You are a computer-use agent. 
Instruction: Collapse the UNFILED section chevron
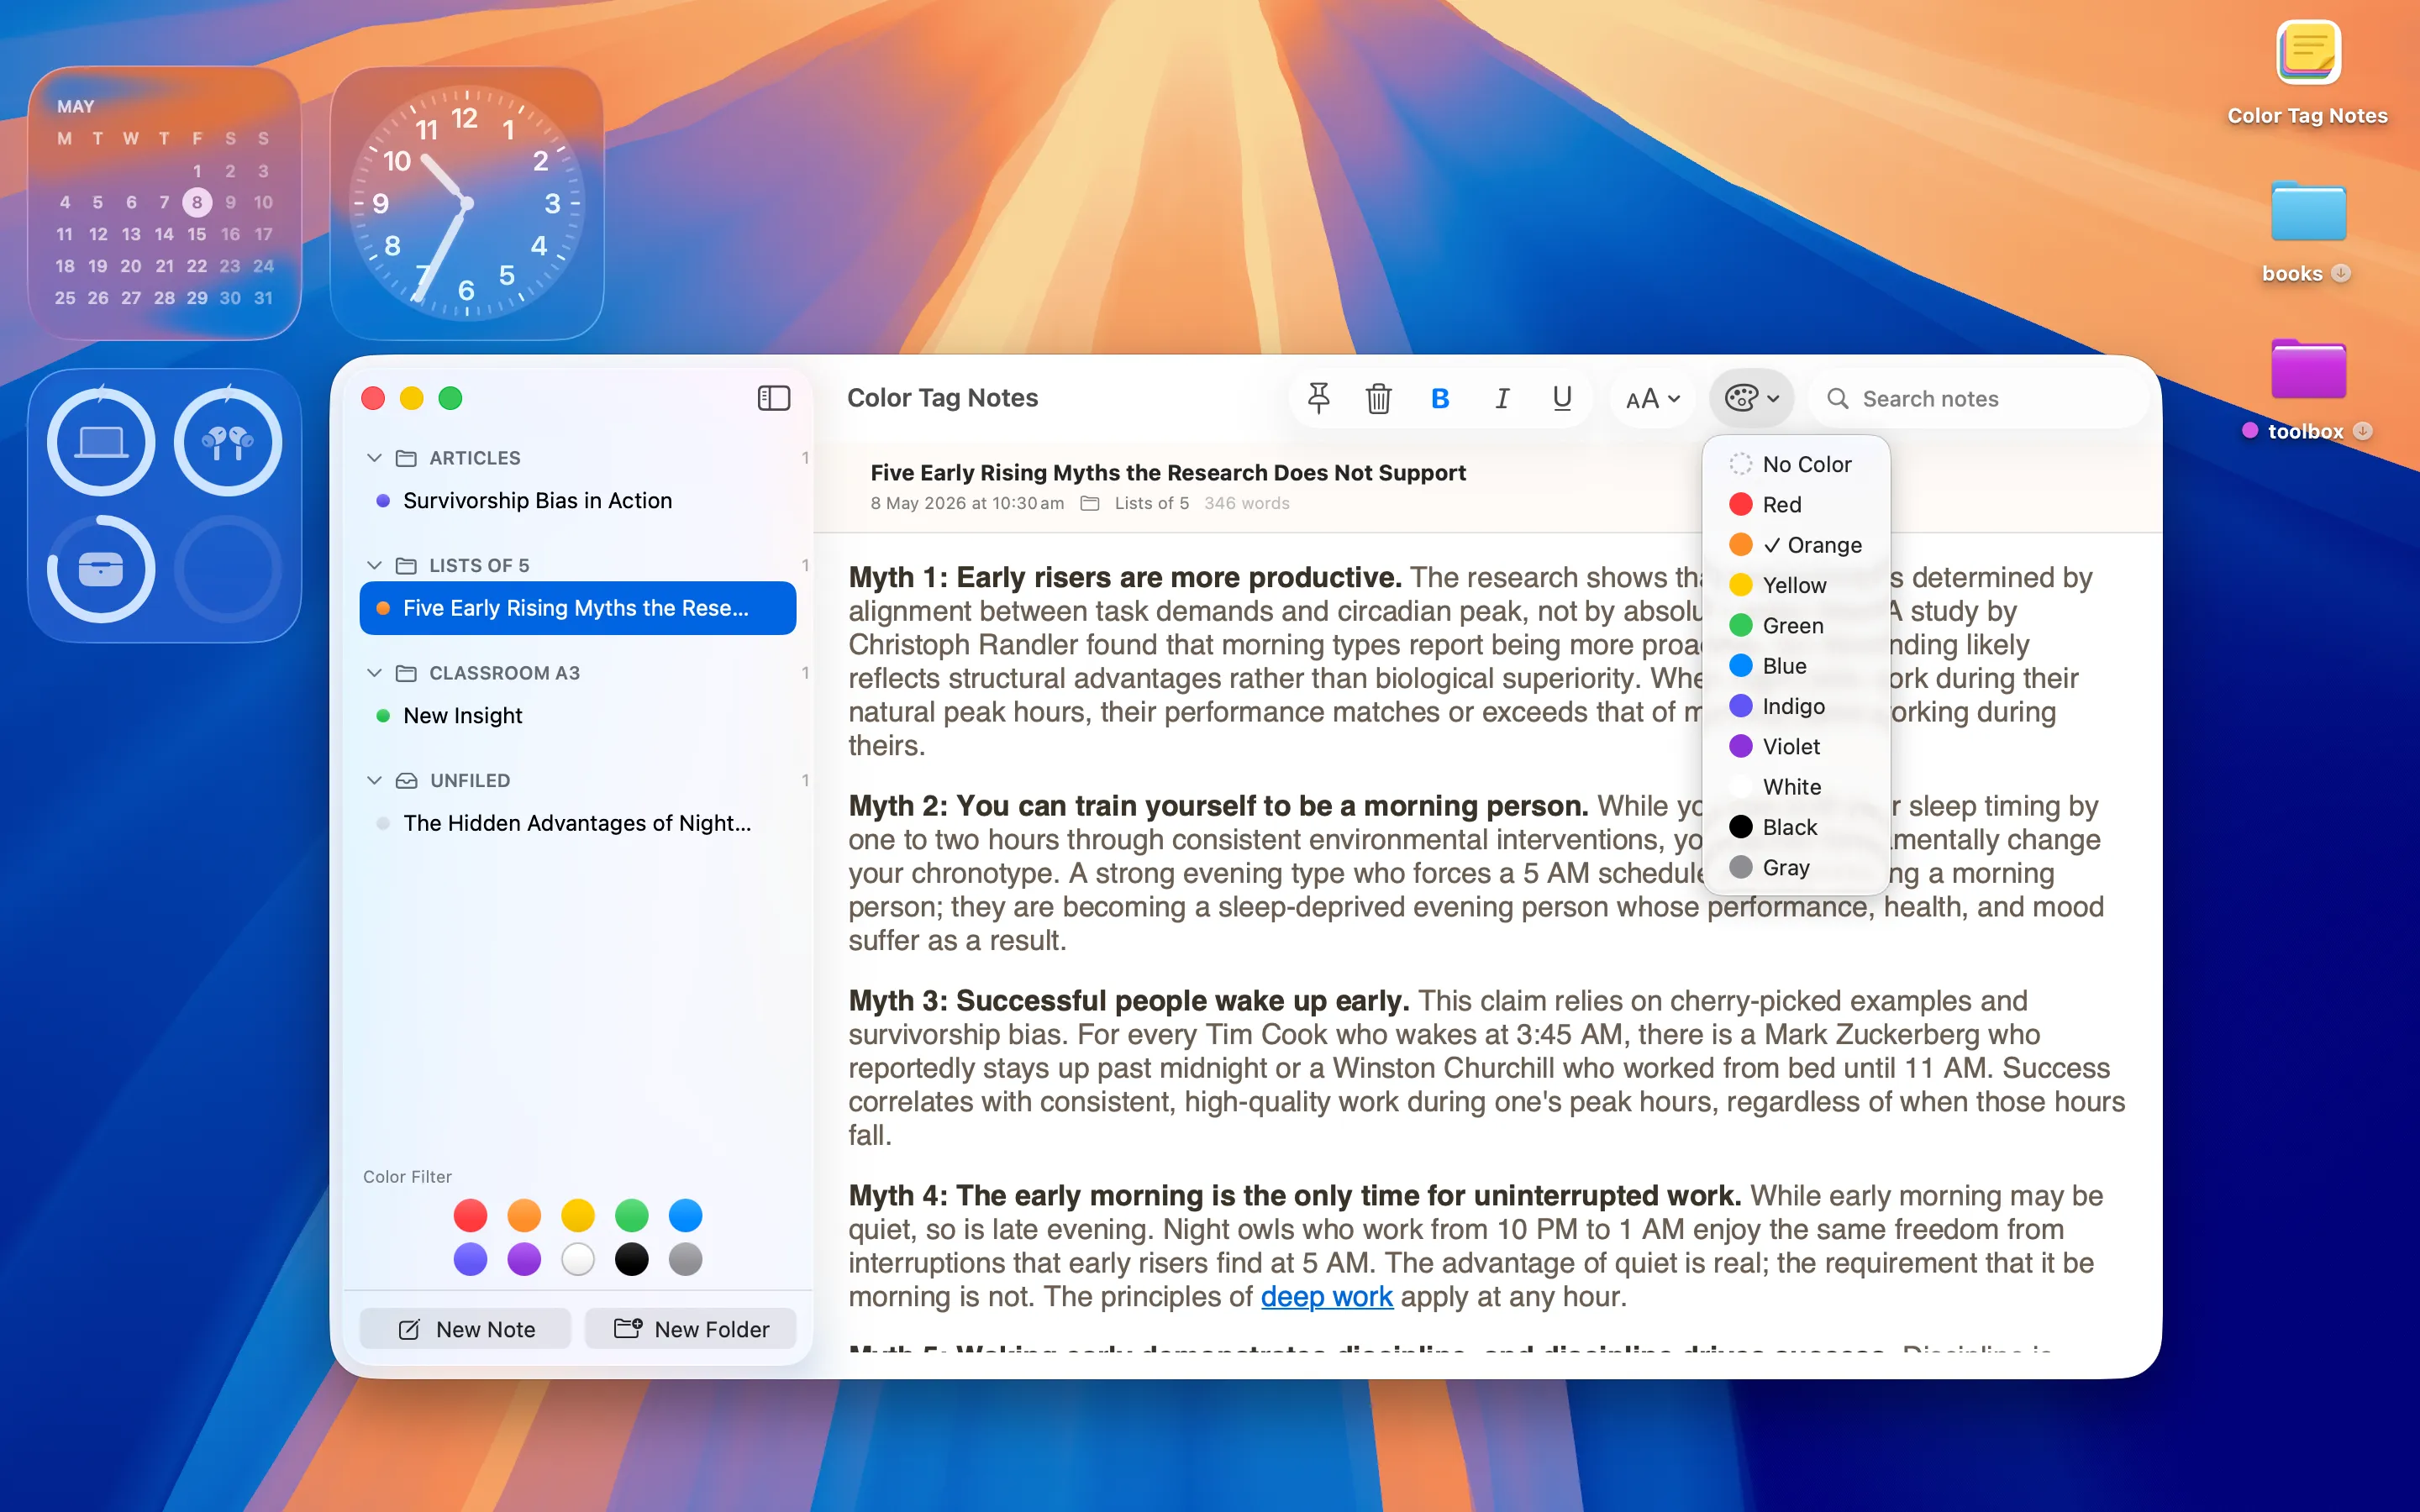click(374, 780)
